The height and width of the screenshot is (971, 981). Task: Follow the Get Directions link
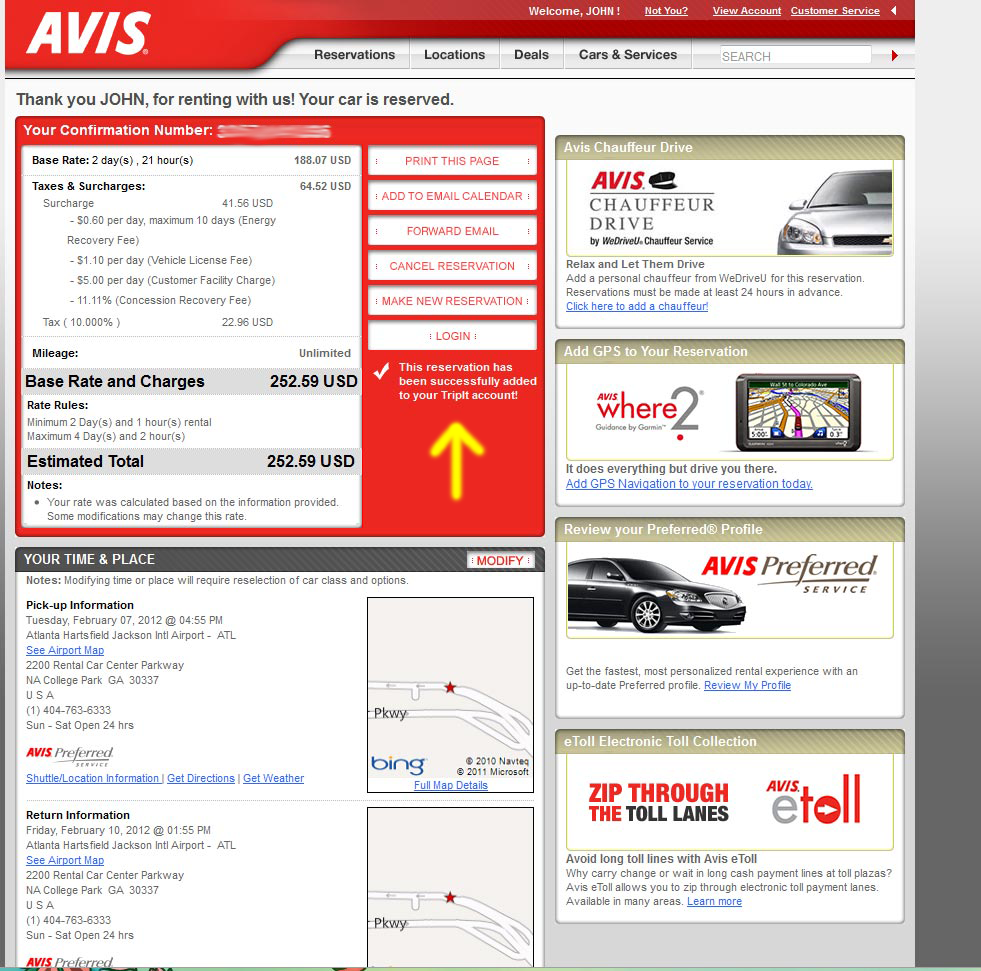point(201,778)
